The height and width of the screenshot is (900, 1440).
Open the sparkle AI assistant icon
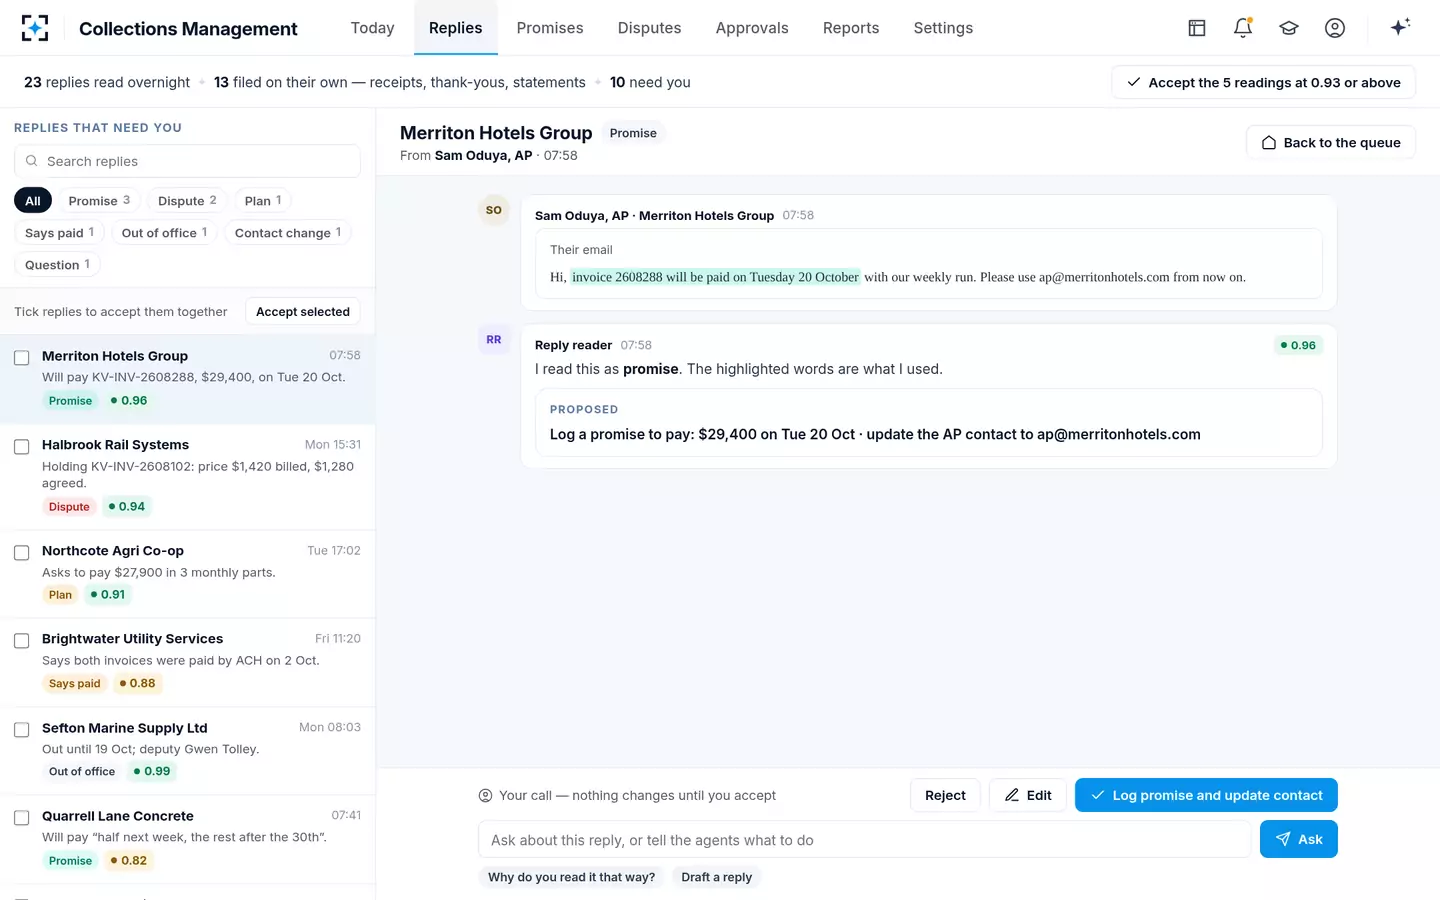click(x=1400, y=27)
